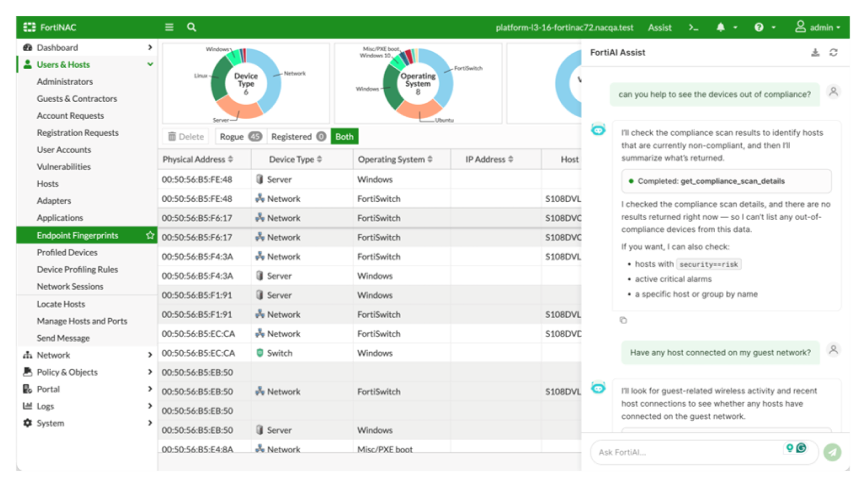Open the admin user menu

coord(817,27)
